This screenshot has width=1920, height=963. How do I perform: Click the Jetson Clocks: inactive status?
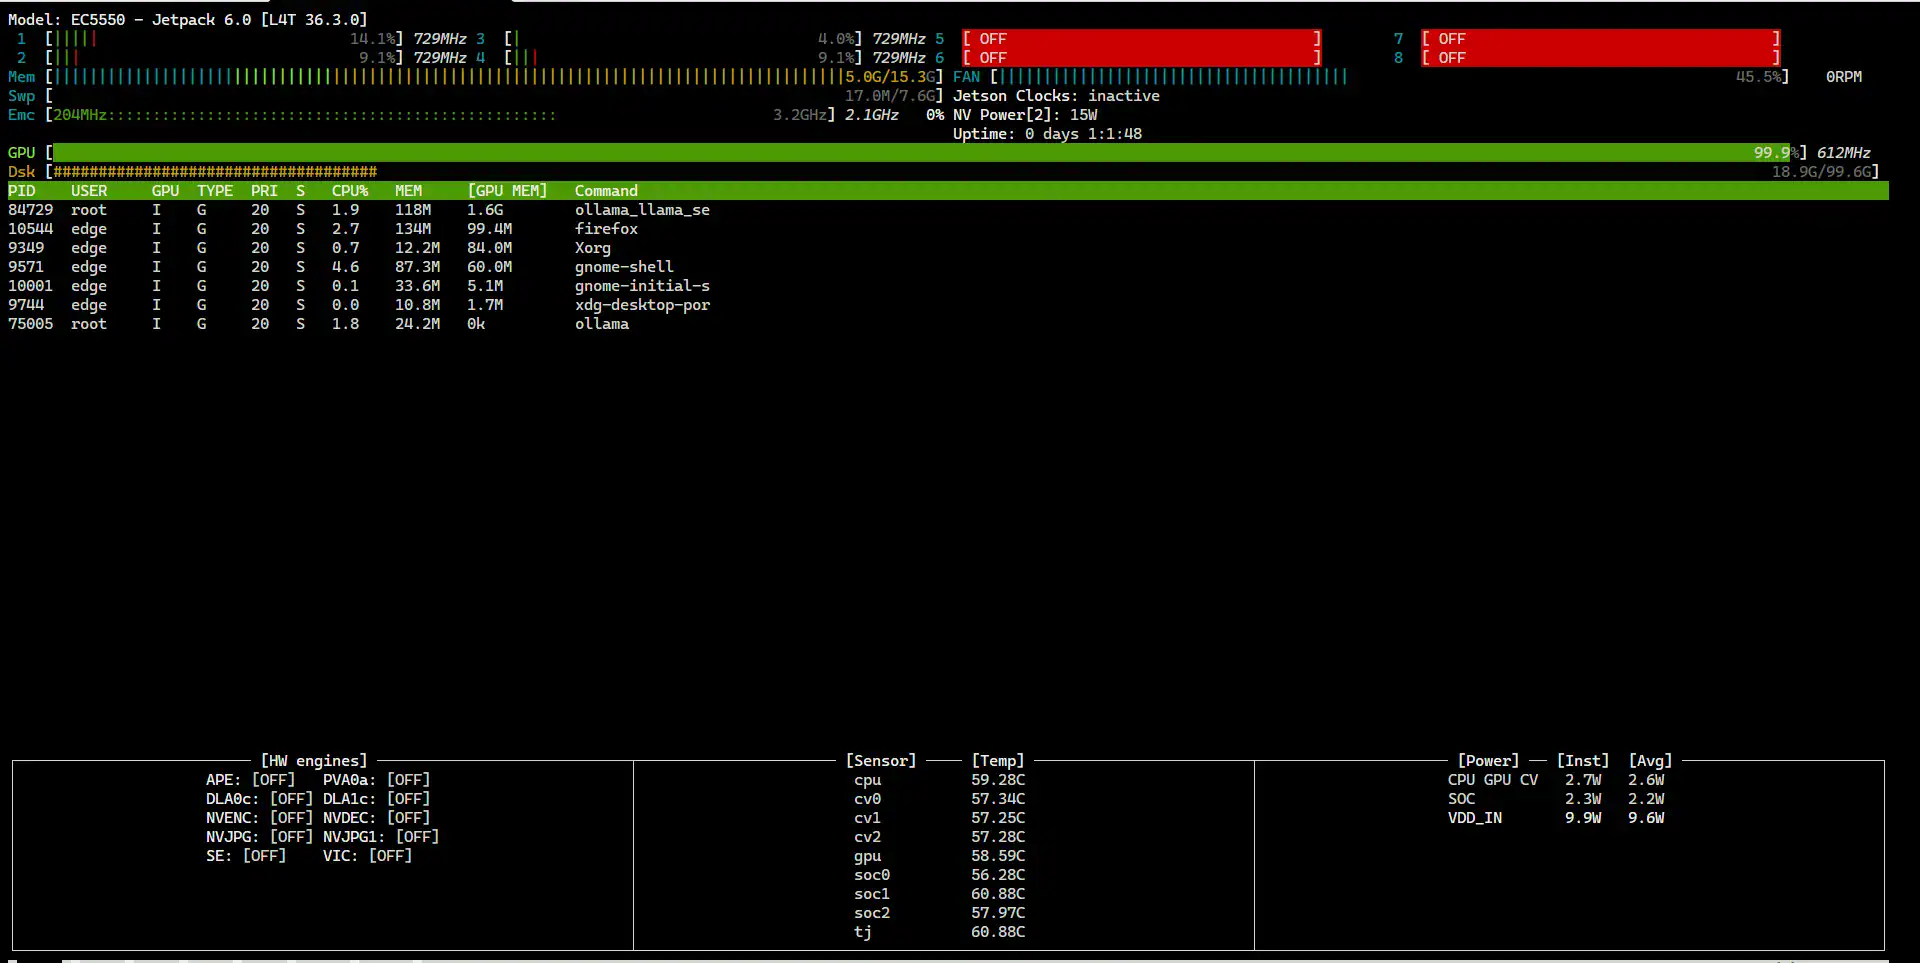pos(1056,96)
